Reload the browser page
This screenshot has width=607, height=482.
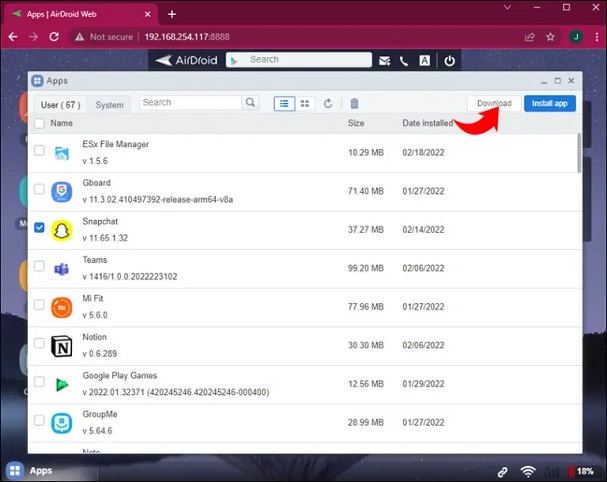(x=54, y=37)
